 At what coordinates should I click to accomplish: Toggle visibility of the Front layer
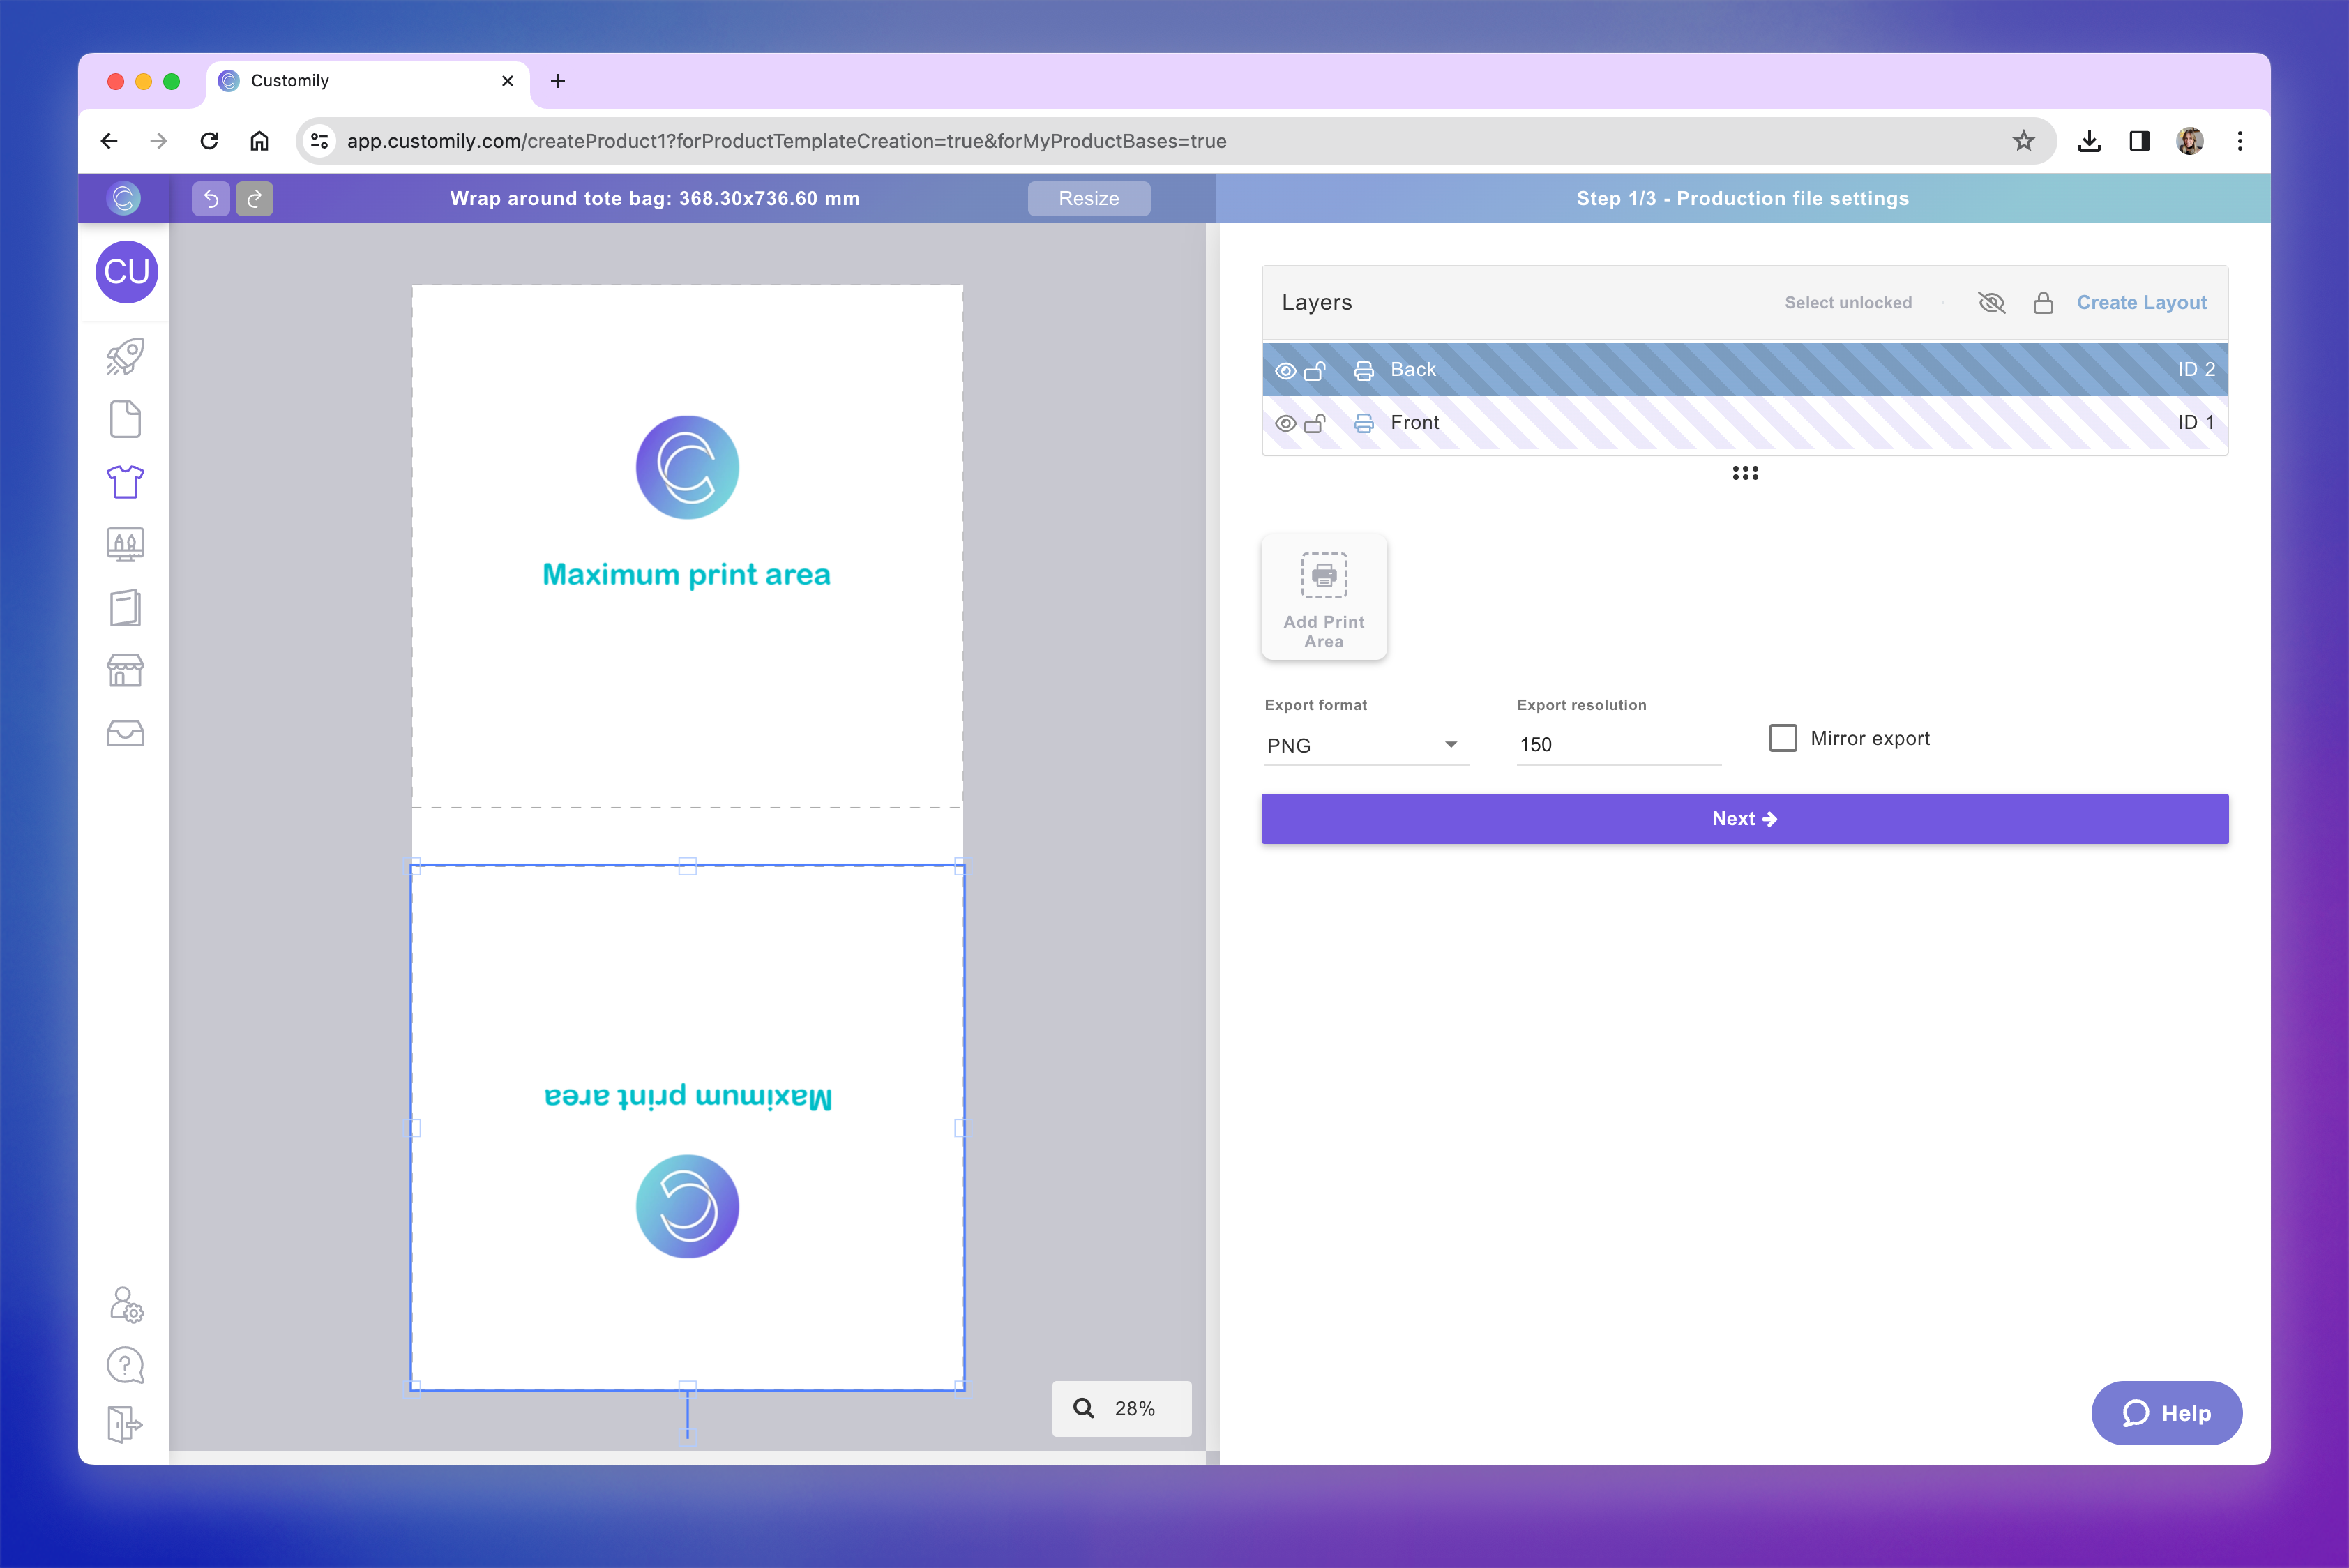1286,424
